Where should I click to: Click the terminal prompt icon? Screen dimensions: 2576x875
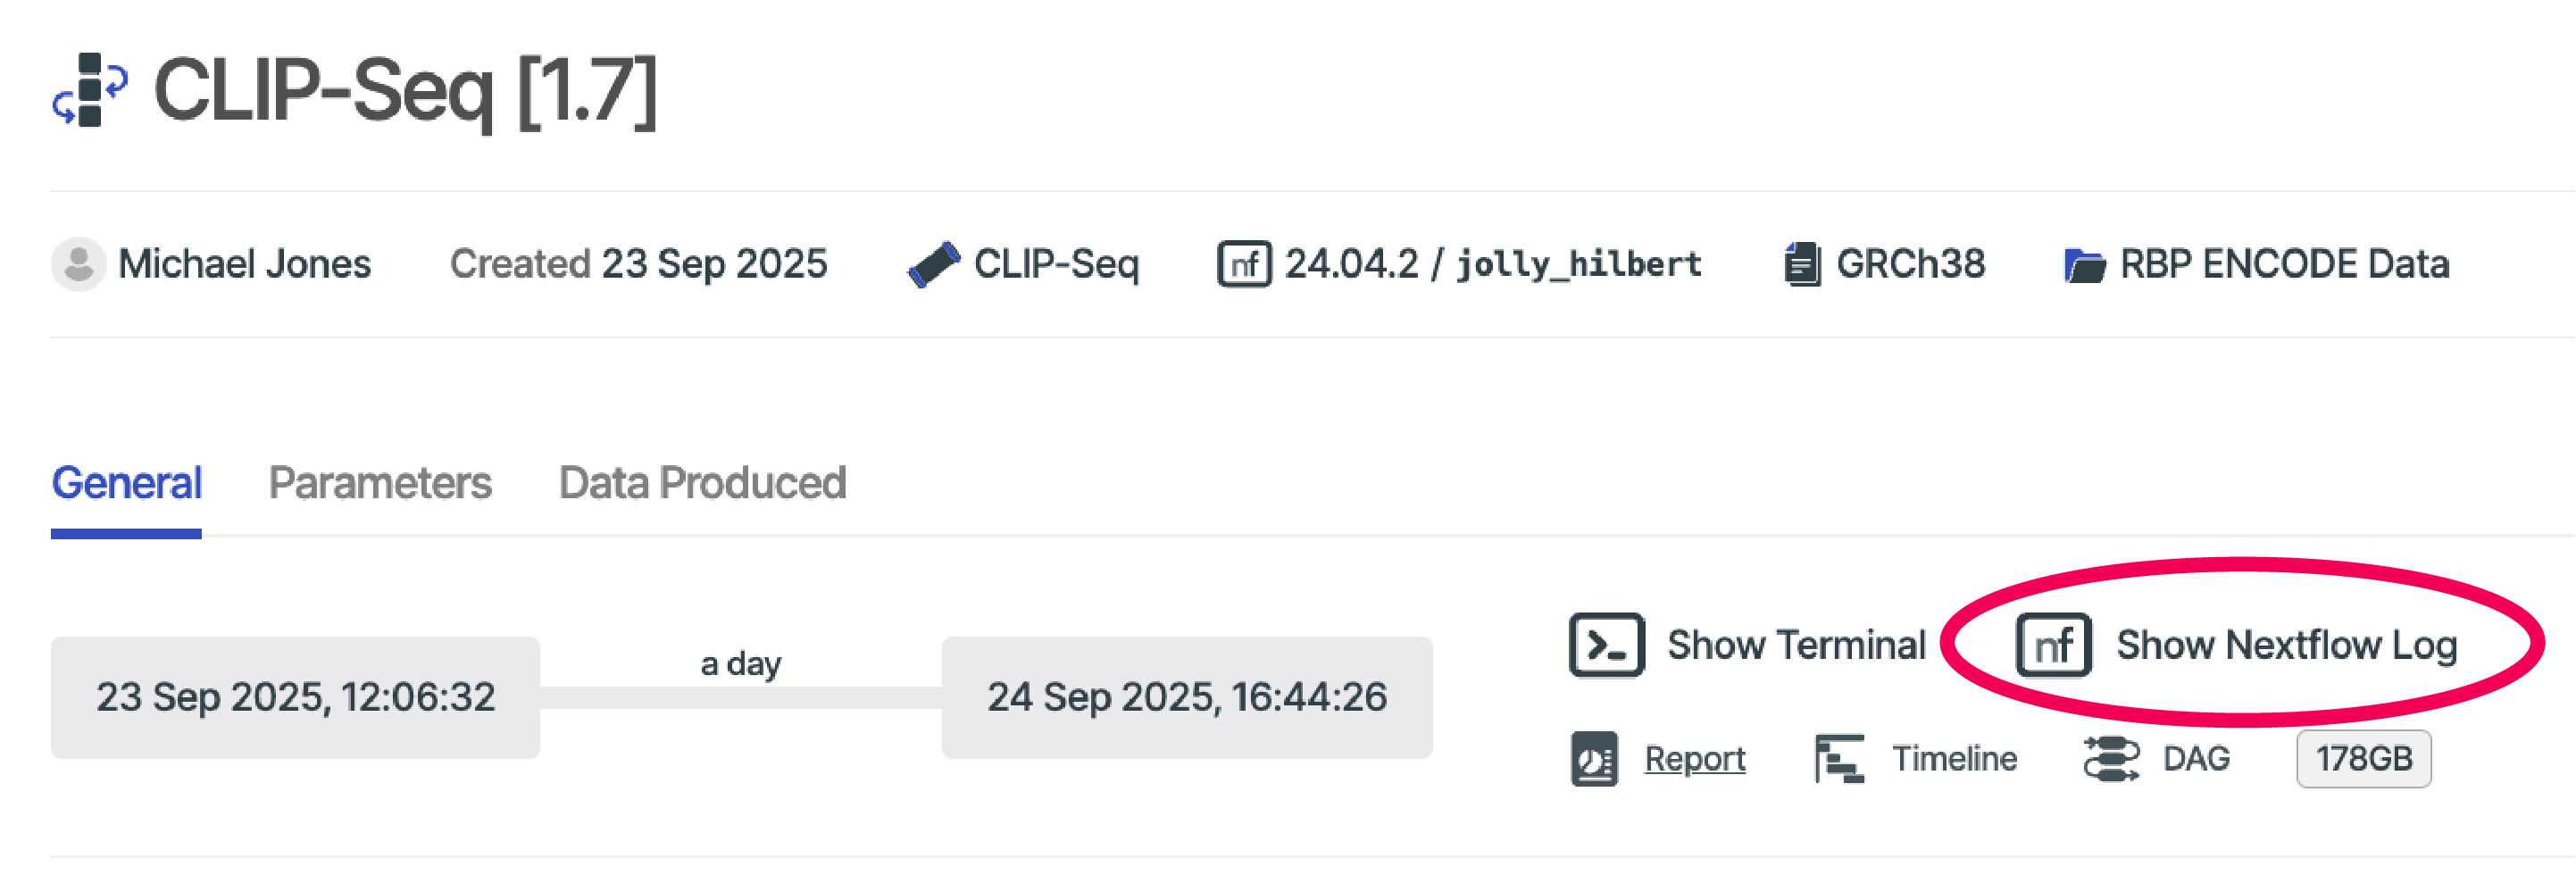tap(1606, 645)
